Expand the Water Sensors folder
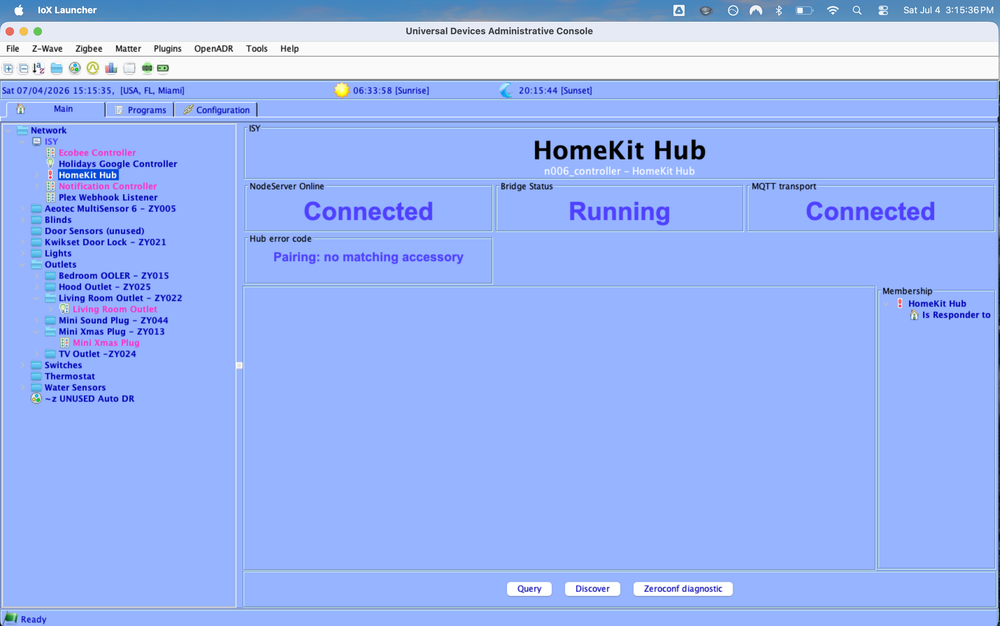 23,388
